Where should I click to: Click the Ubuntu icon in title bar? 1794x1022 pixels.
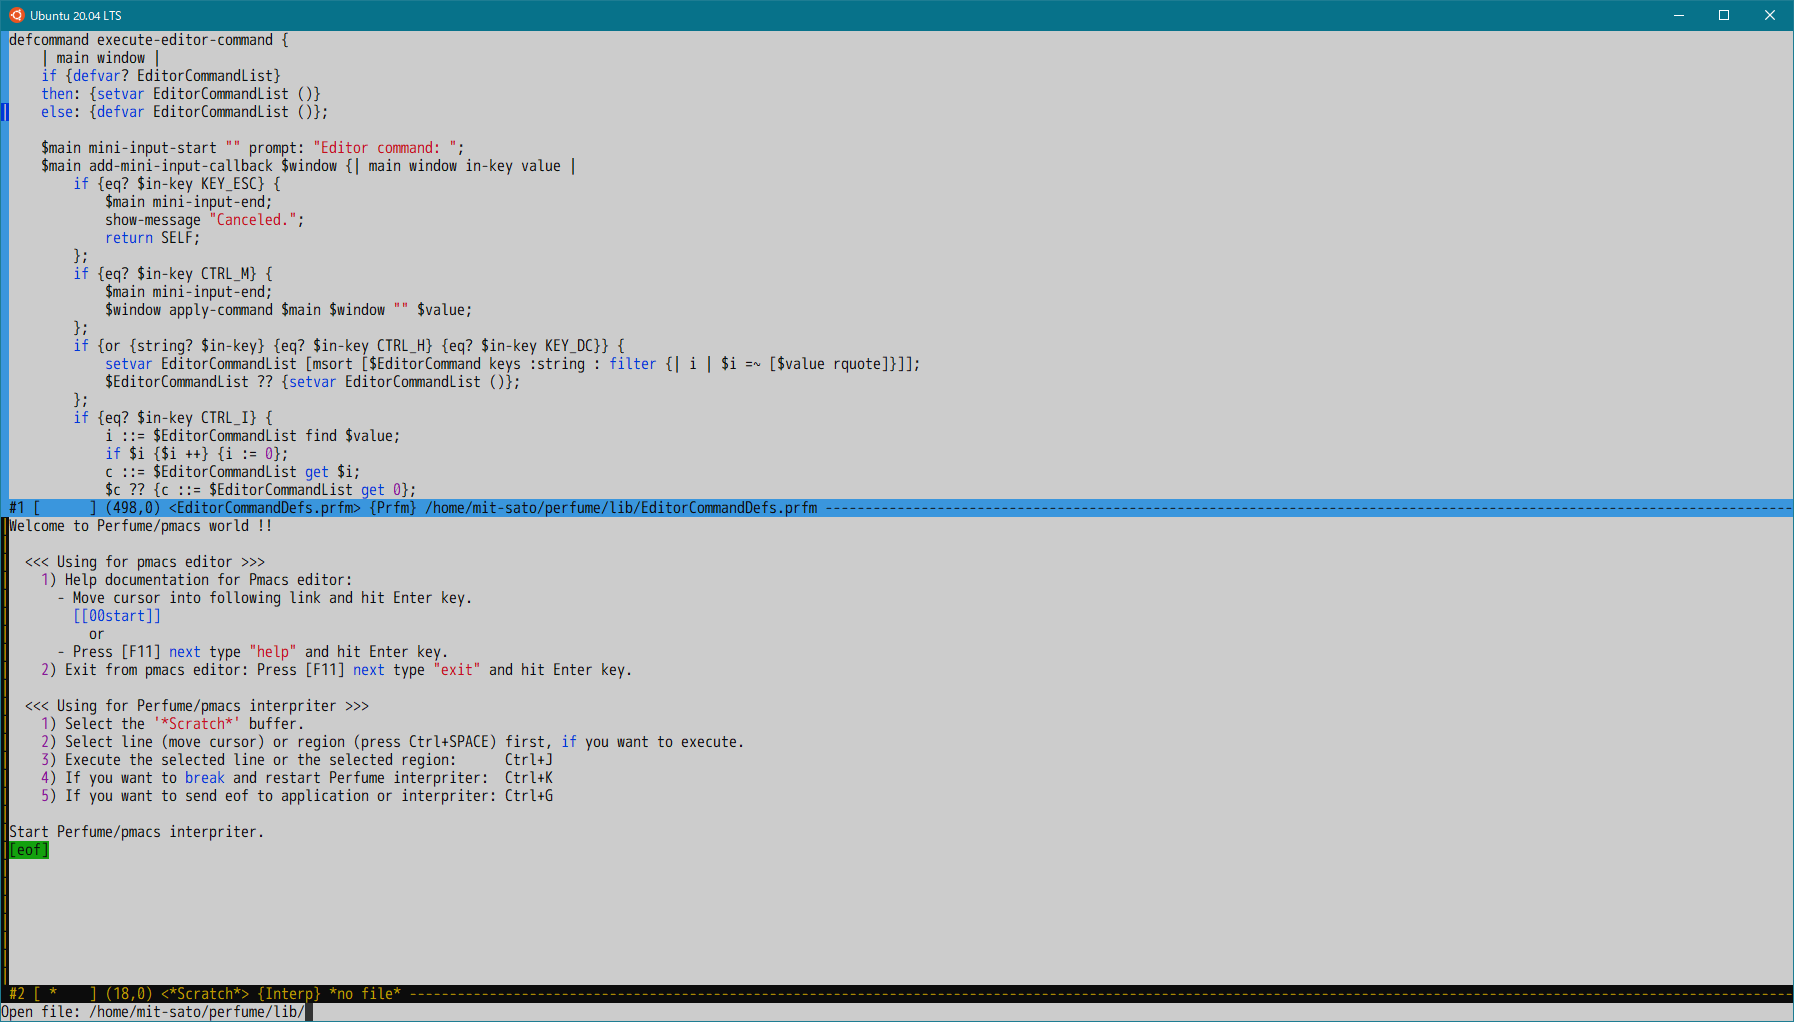(16, 15)
